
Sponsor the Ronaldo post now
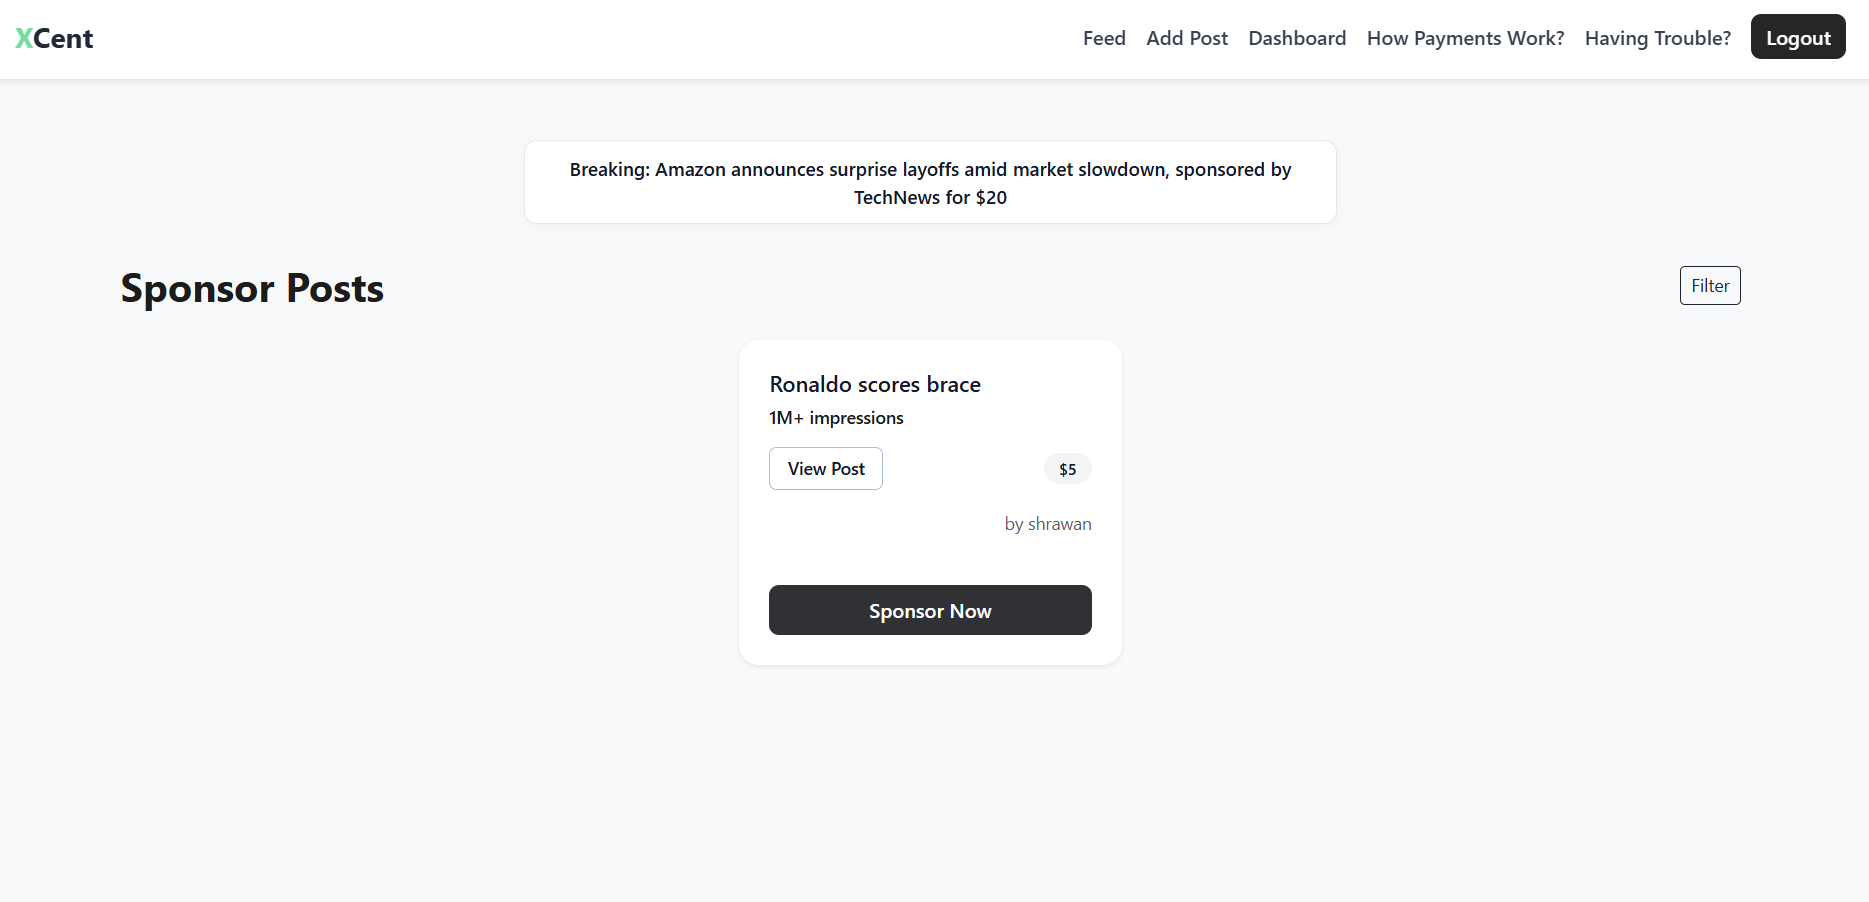[x=929, y=610]
